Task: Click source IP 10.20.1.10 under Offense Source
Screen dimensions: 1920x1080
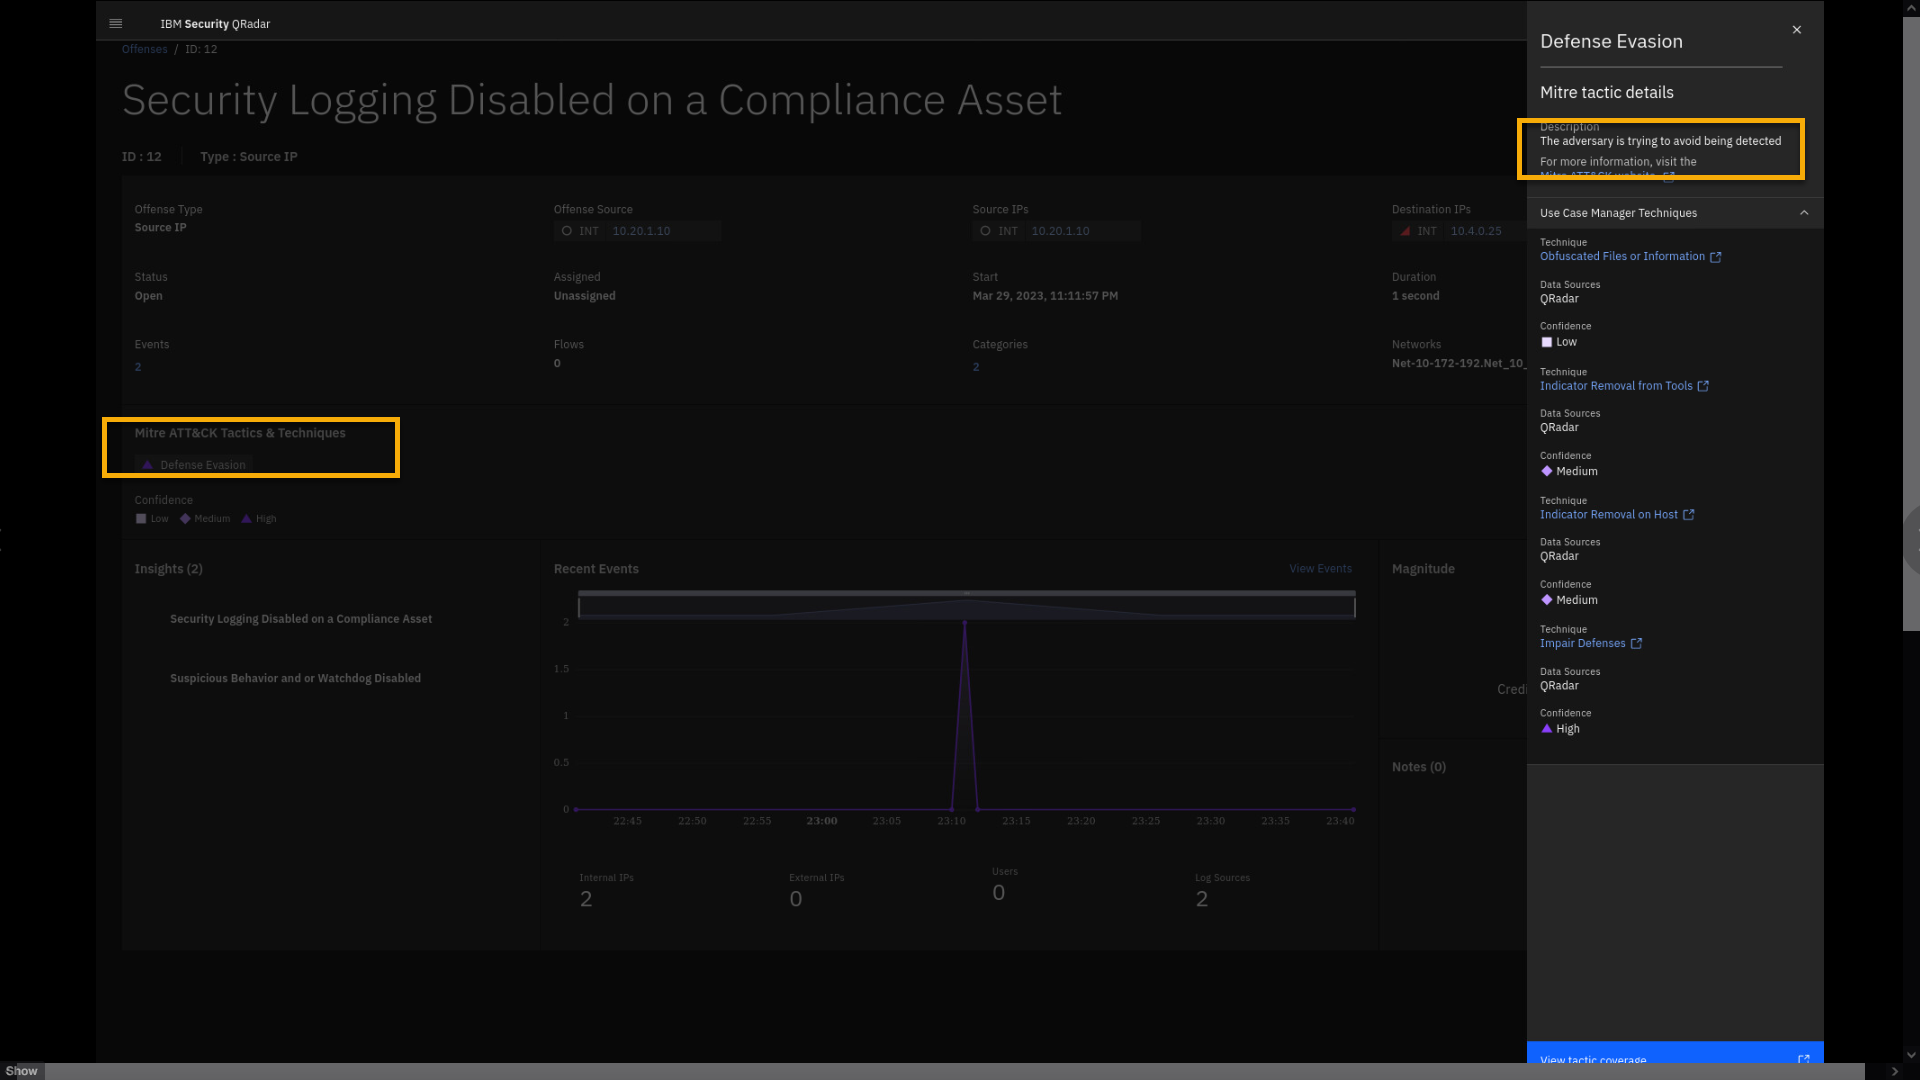Action: pos(641,231)
